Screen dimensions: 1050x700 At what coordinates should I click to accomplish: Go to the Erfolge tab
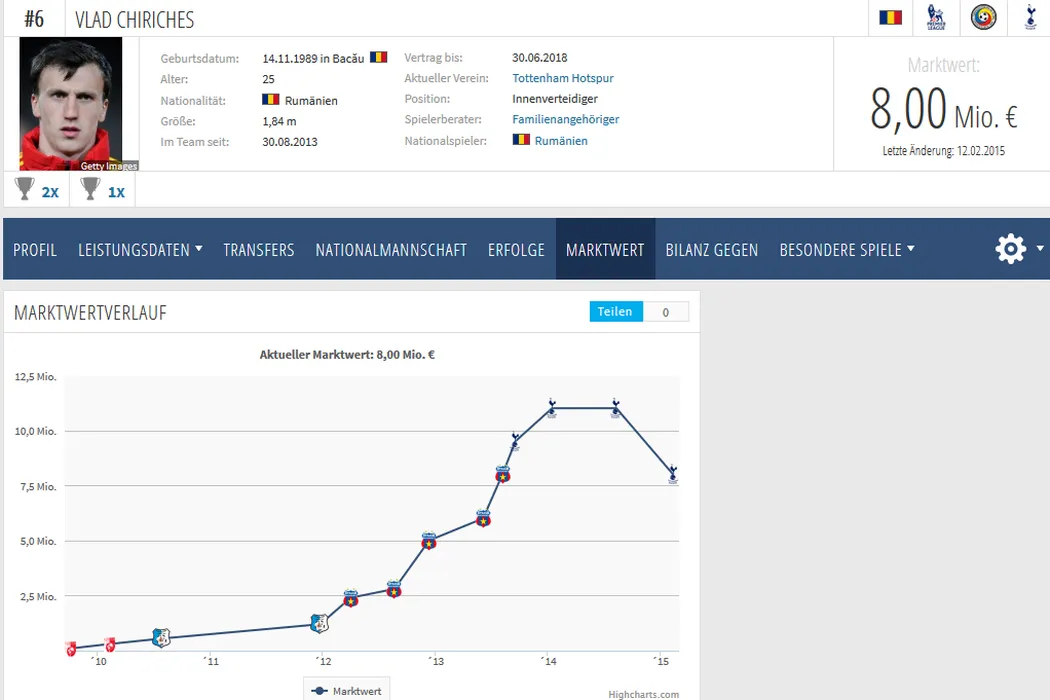(x=516, y=250)
